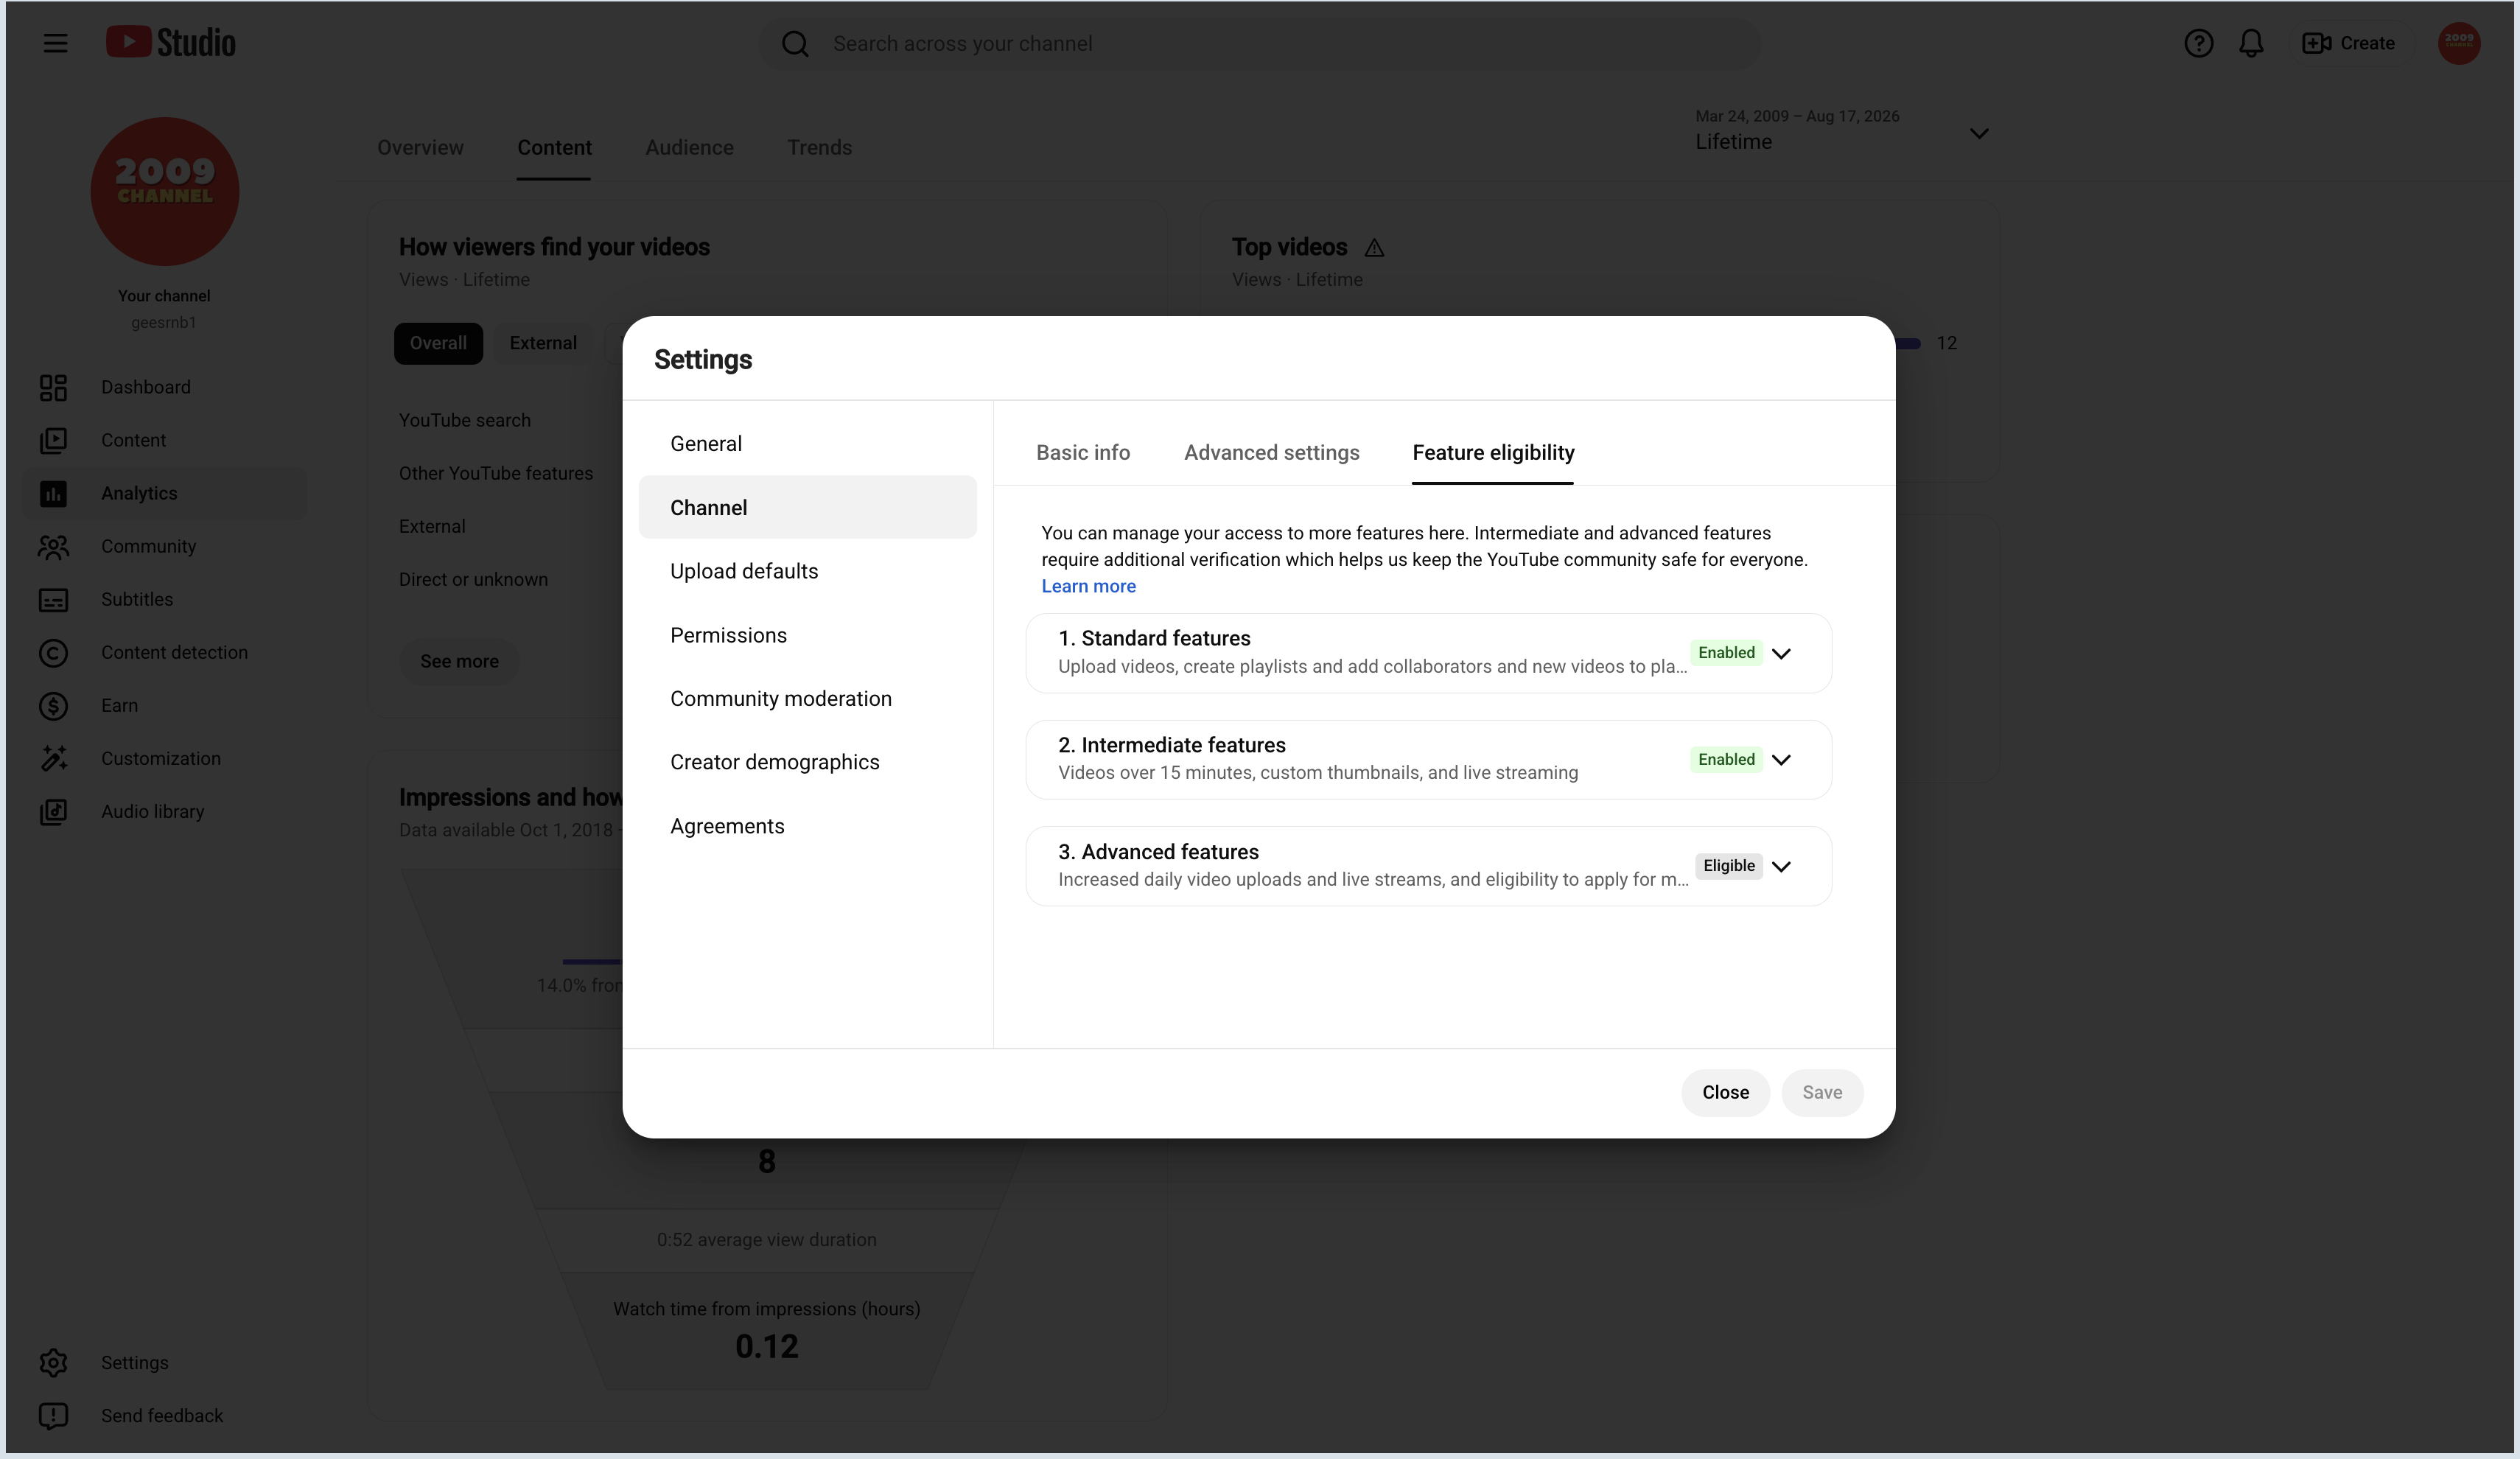This screenshot has height=1459, width=2520.
Task: Click the Other YouTube features row
Action: click(496, 473)
